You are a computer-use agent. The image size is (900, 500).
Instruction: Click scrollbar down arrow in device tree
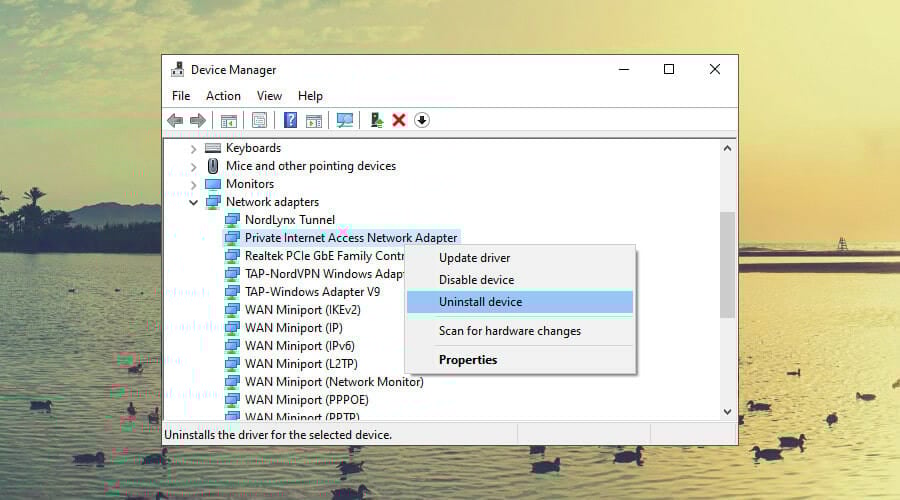tap(727, 412)
